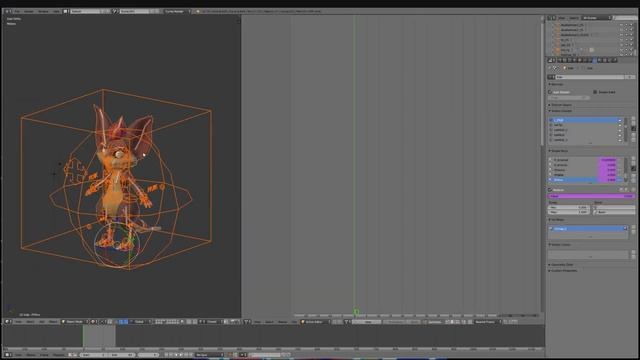Collapse the UV Maps panel
640x360 pixels.
(x=557, y=220)
